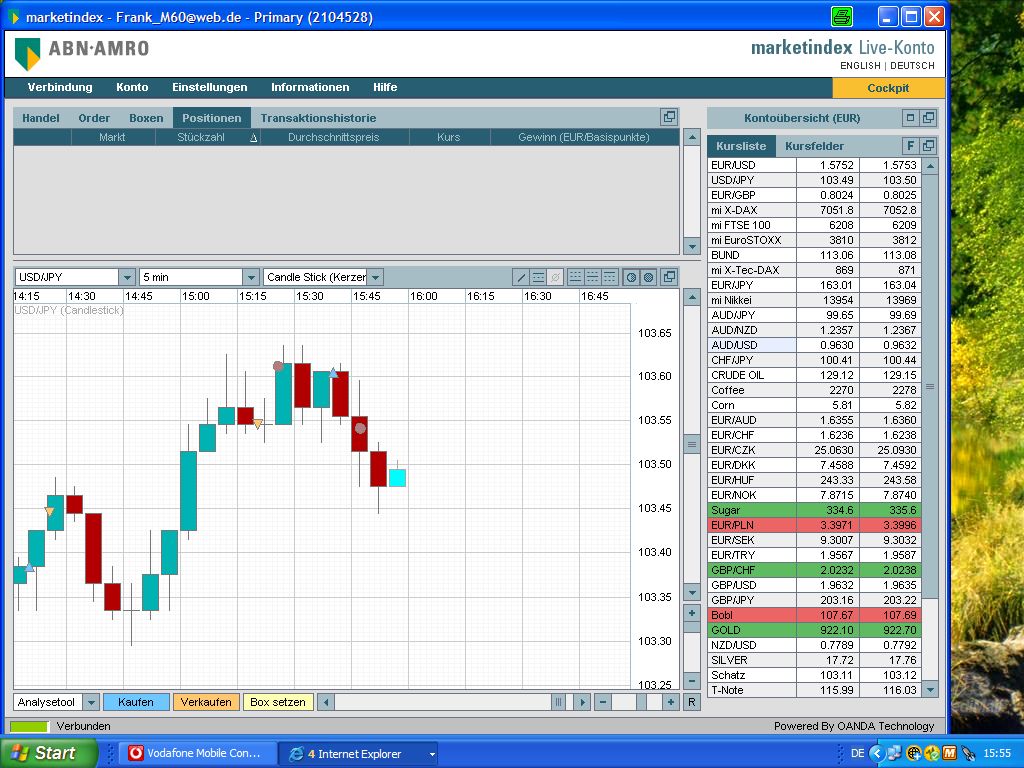Click the Kursliste scrollbar down arrow
Image resolution: width=1024 pixels, height=768 pixels.
tap(931, 689)
